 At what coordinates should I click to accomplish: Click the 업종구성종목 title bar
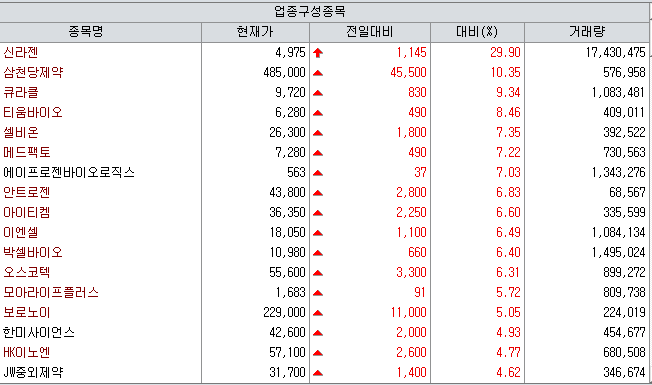pos(324,12)
